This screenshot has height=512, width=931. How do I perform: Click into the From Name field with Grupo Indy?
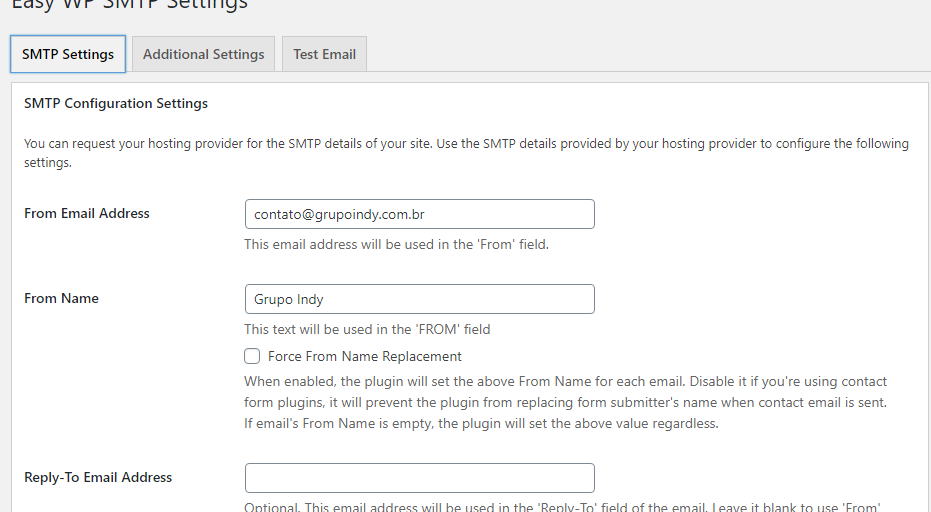(419, 299)
